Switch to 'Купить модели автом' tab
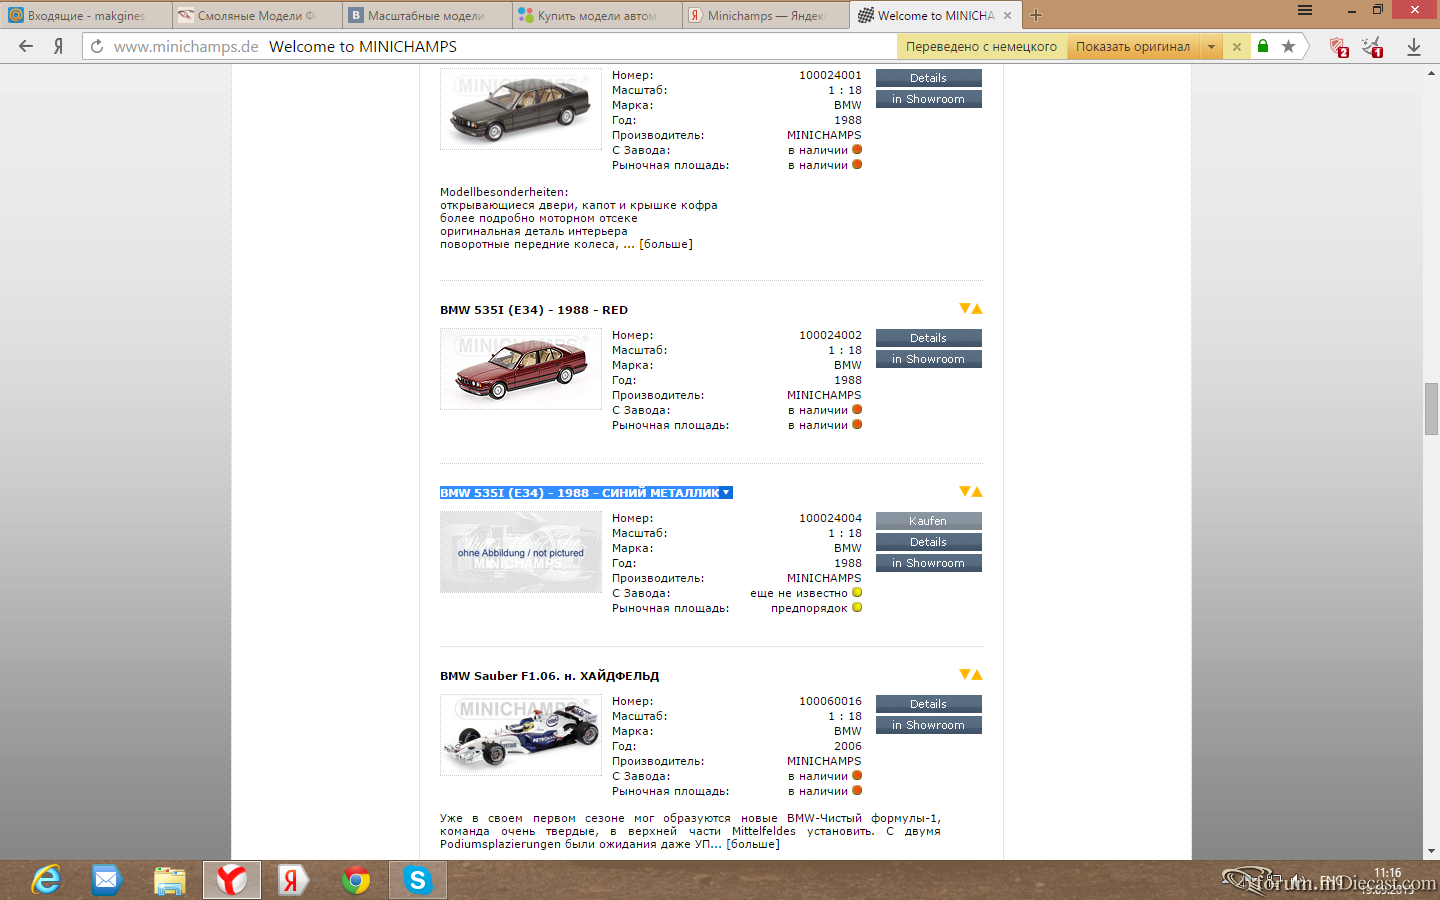 click(x=595, y=15)
